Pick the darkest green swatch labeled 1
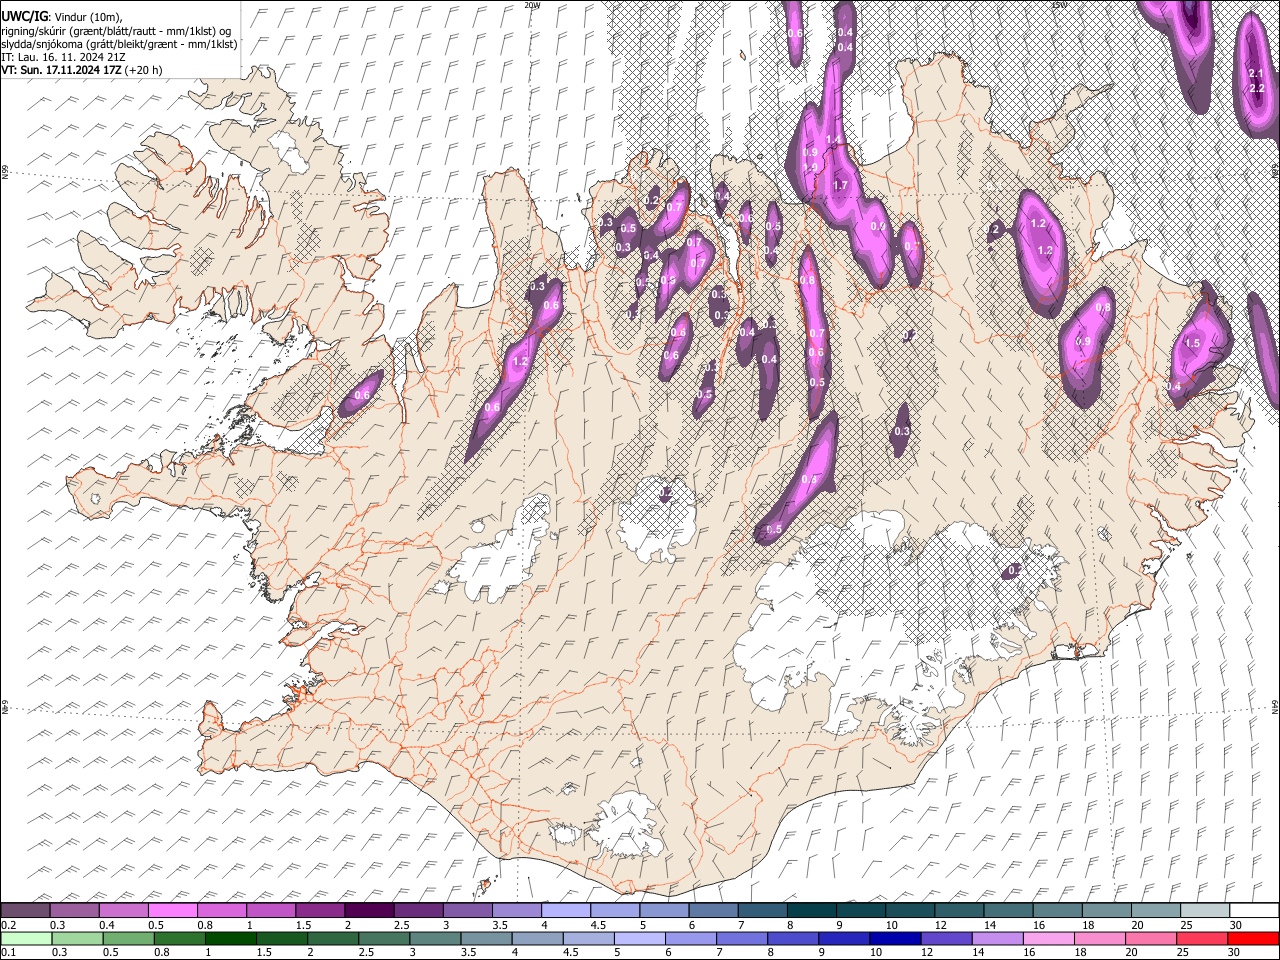Viewport: 1280px width, 960px height. [x=230, y=939]
